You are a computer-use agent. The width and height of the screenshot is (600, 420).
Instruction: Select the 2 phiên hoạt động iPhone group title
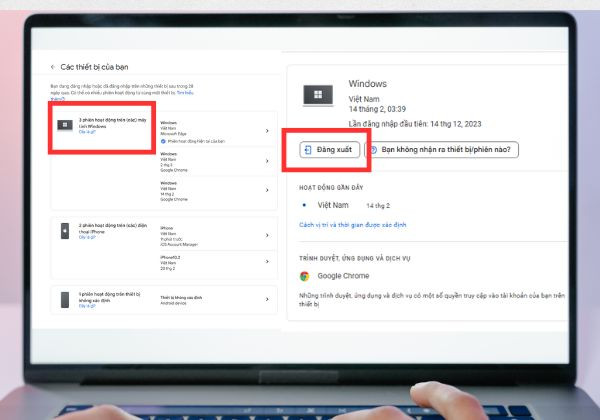pyautogui.click(x=113, y=228)
